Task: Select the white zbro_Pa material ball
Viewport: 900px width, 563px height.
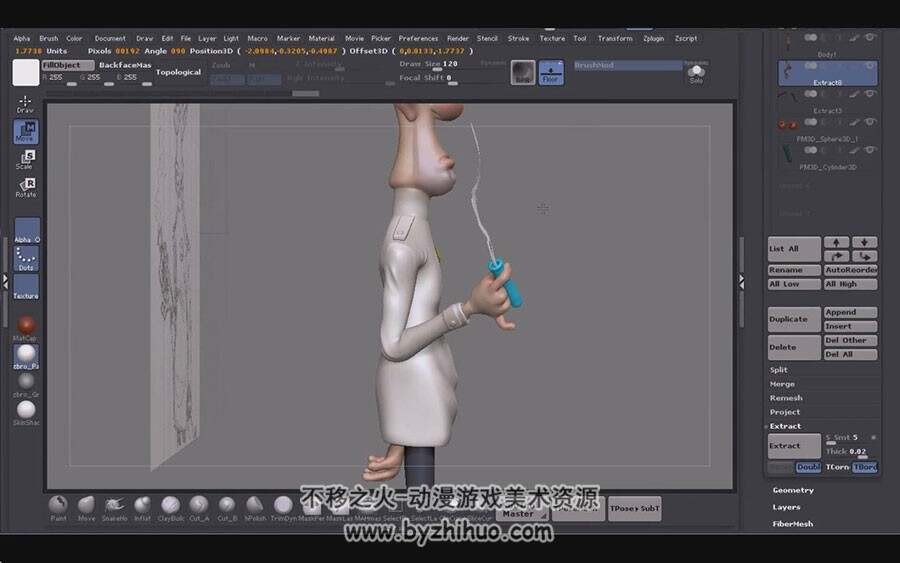Action: (26, 356)
